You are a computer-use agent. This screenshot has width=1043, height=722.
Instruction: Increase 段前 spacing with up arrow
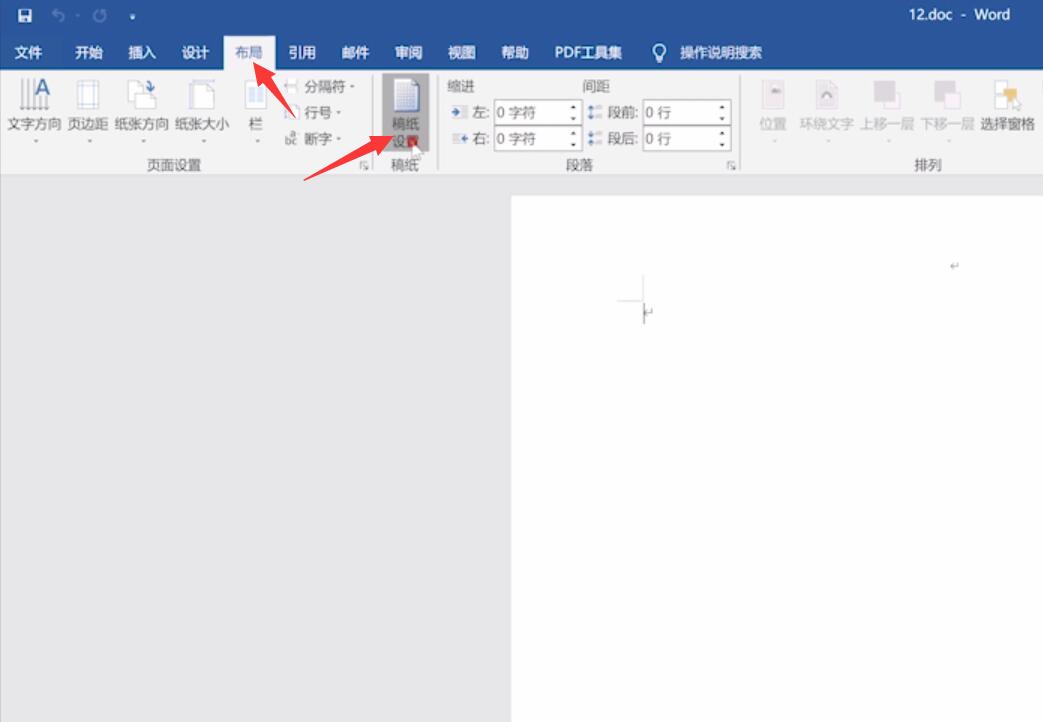(x=722, y=106)
